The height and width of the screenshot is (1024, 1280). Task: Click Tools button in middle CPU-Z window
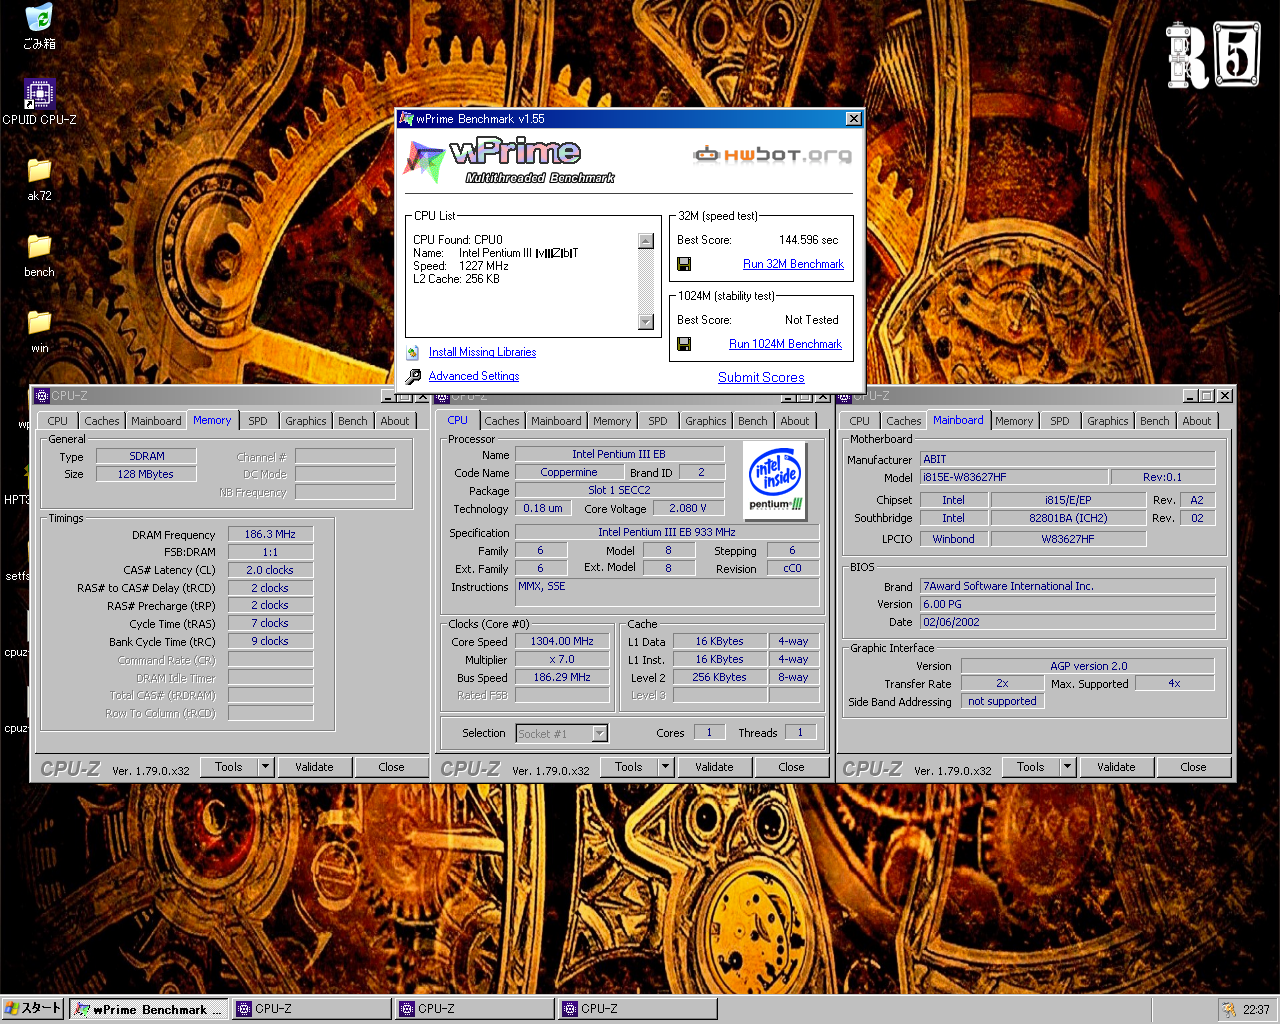[629, 767]
